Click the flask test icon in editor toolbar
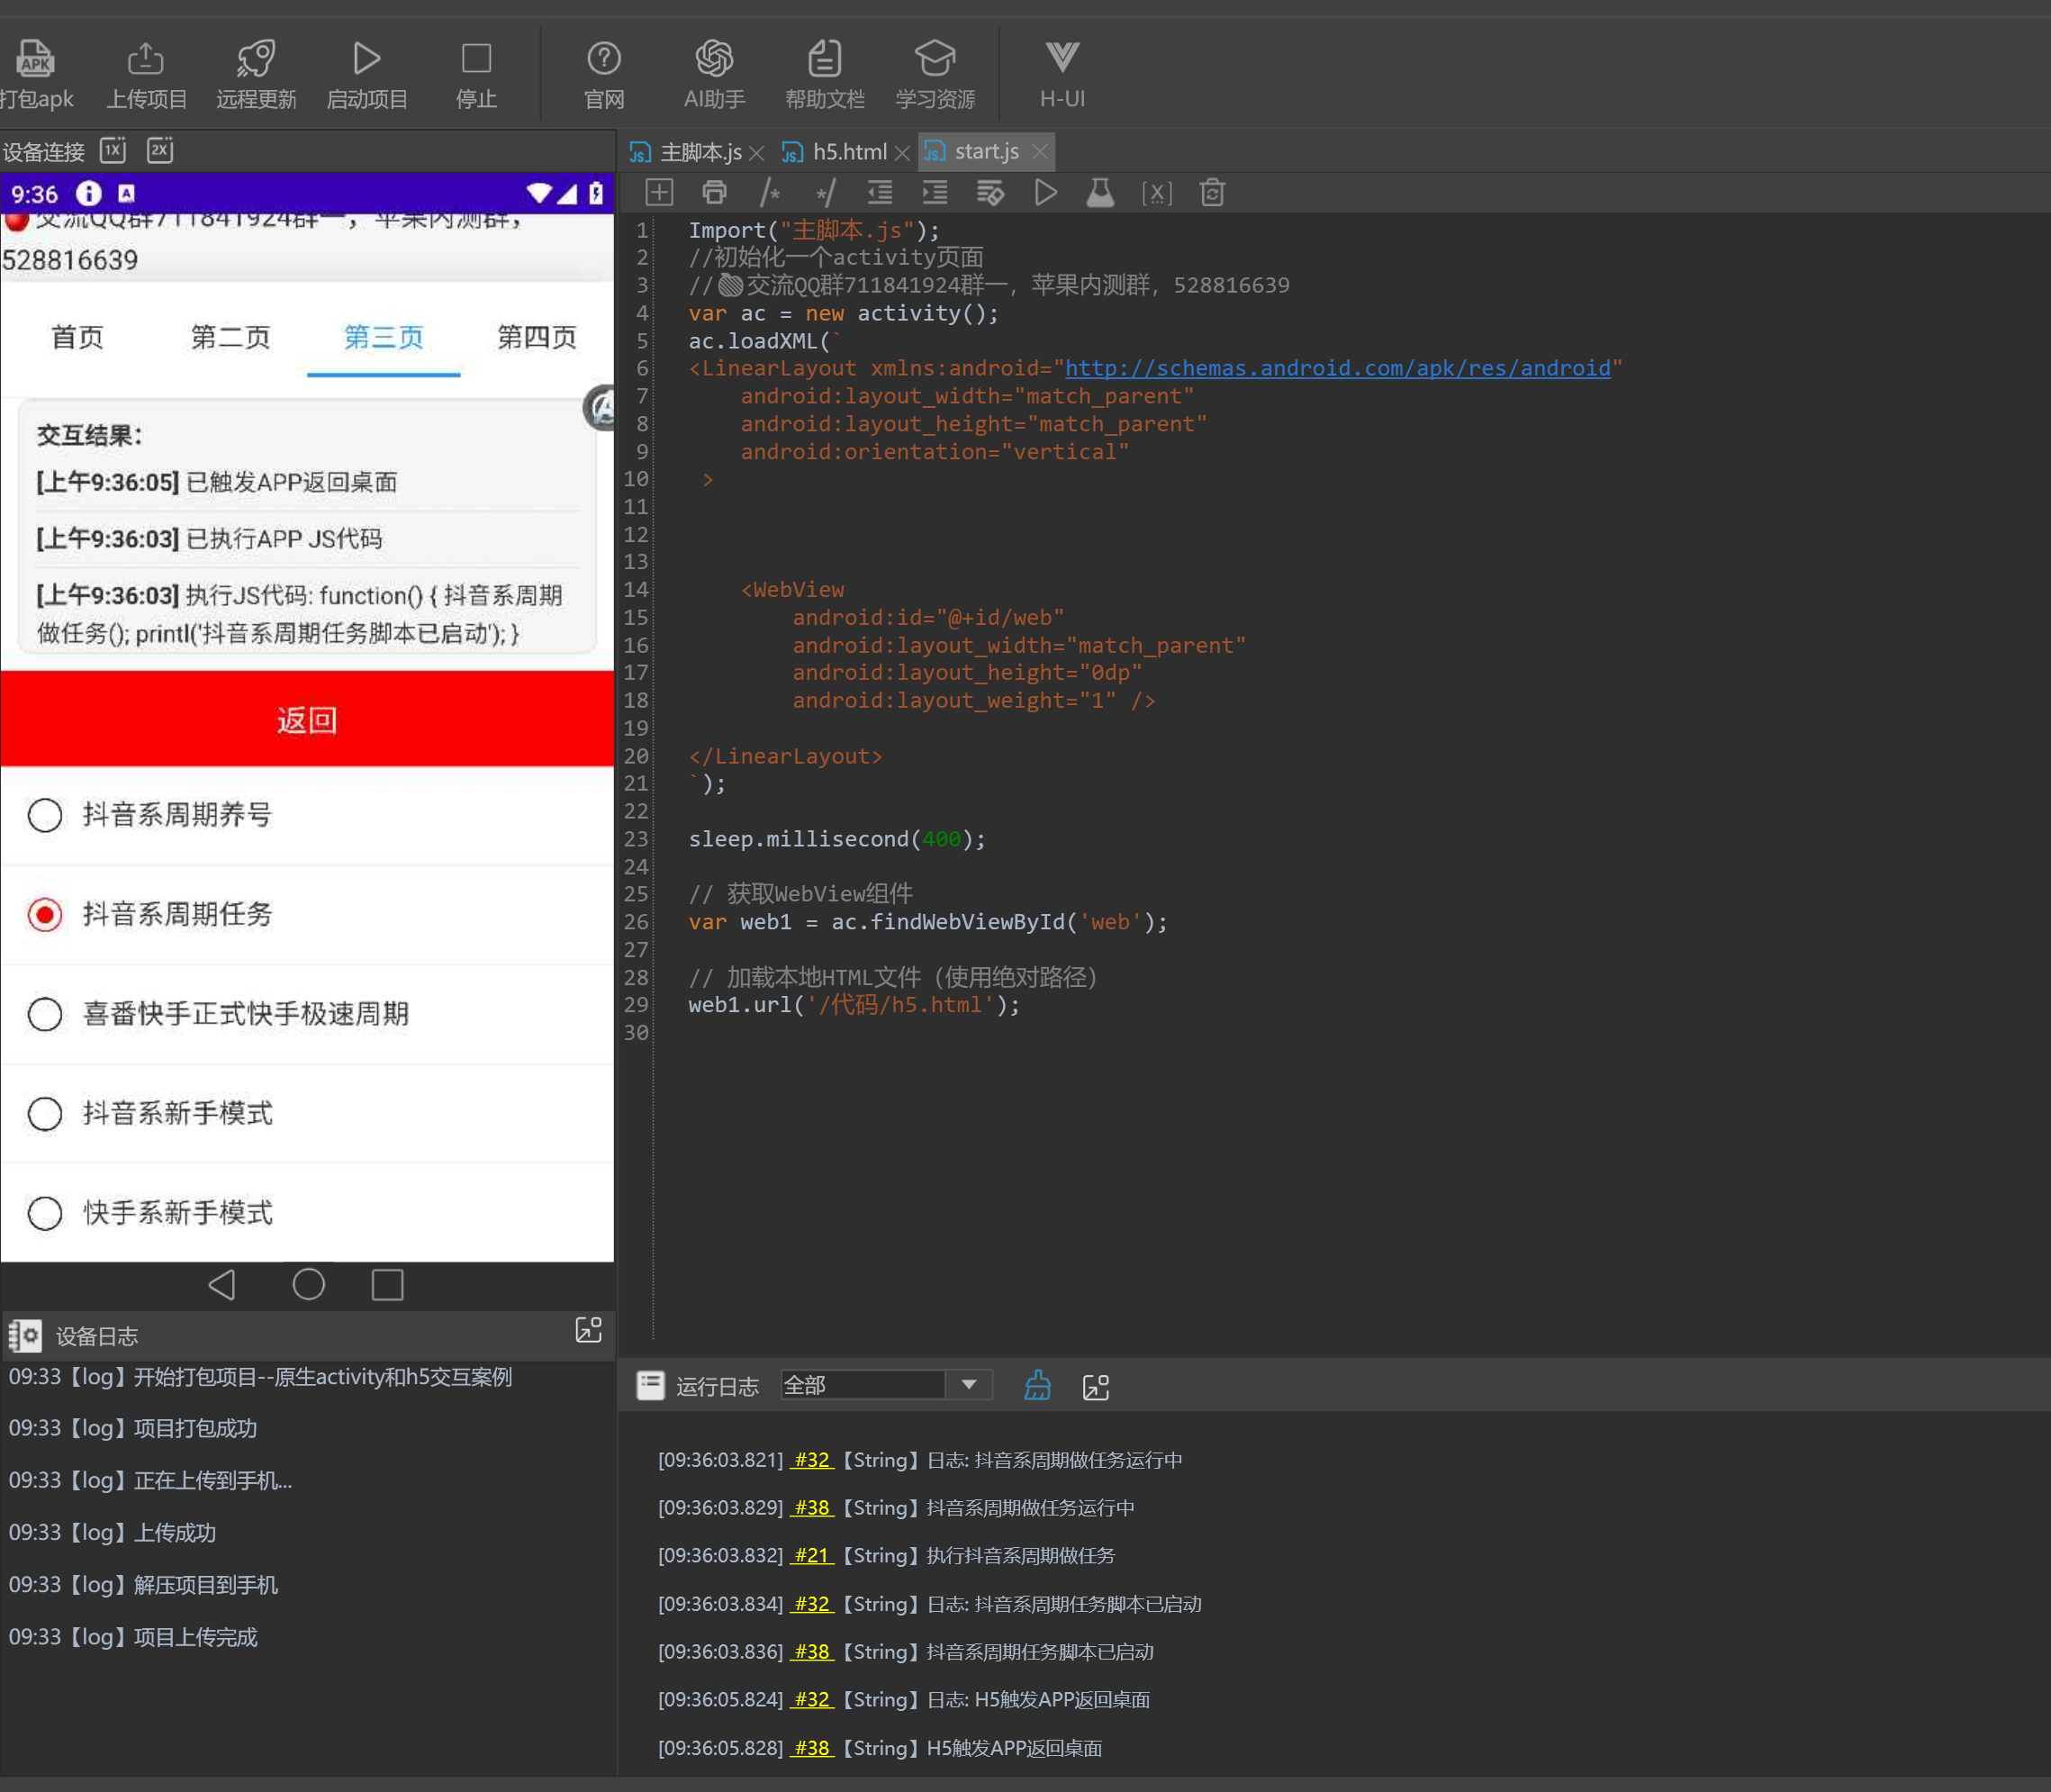The width and height of the screenshot is (2051, 1792). (x=1100, y=192)
